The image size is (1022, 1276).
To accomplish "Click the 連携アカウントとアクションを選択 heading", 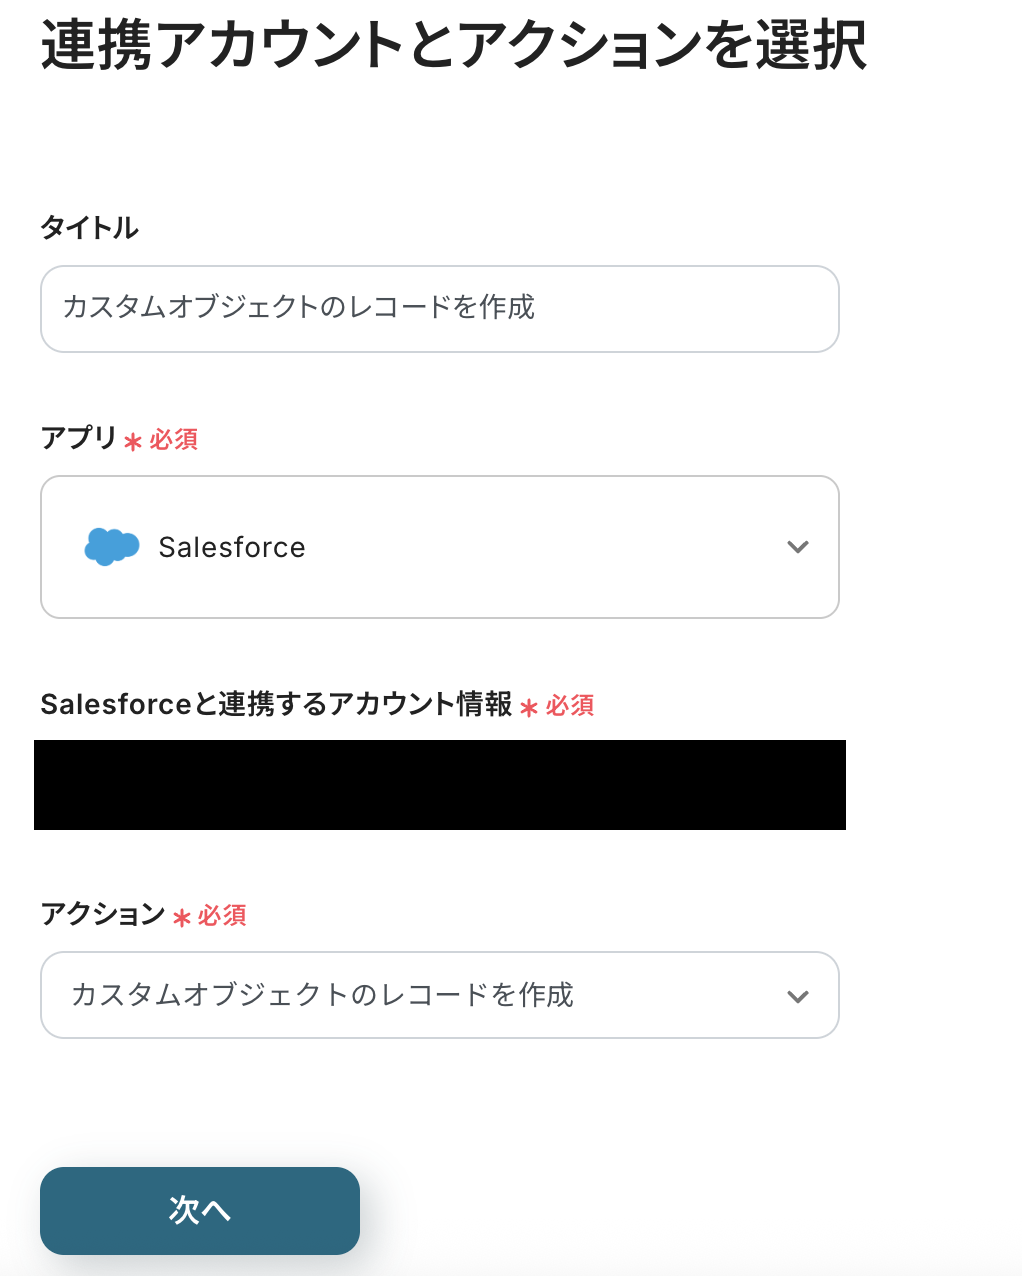I will (453, 46).
